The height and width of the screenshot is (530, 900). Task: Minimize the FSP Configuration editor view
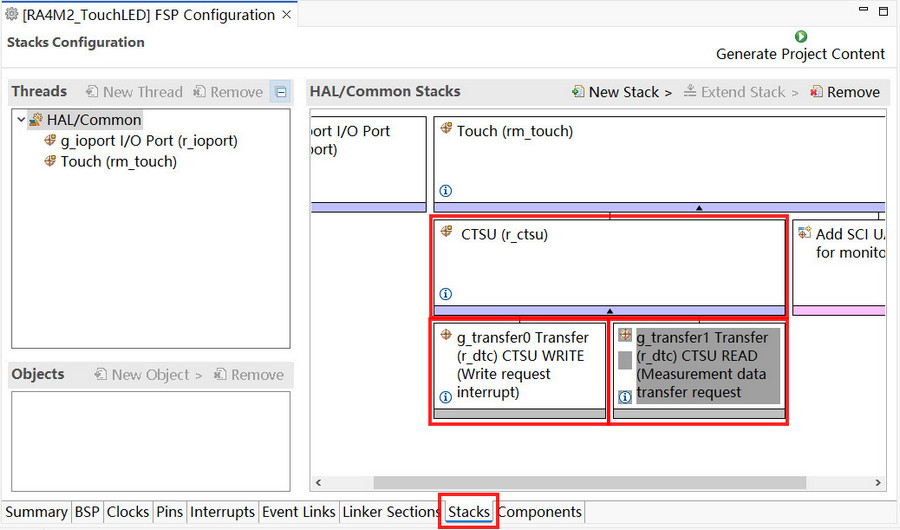(863, 10)
